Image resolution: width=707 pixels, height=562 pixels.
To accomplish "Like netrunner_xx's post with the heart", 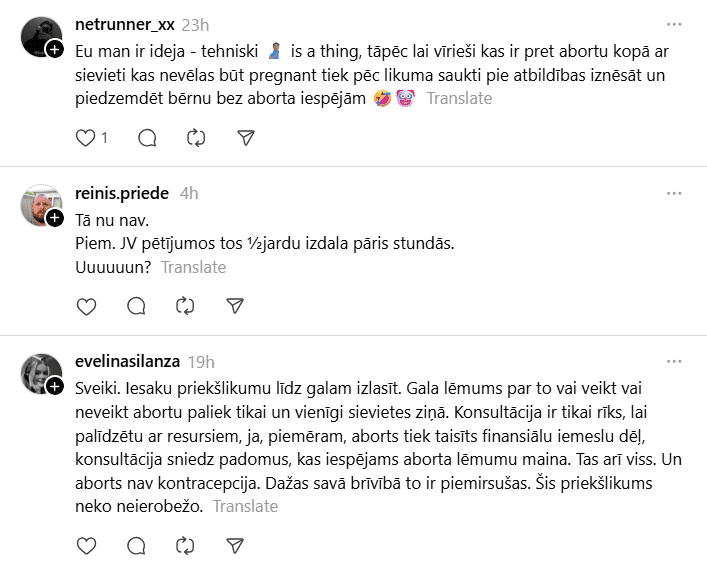I will 86,137.
